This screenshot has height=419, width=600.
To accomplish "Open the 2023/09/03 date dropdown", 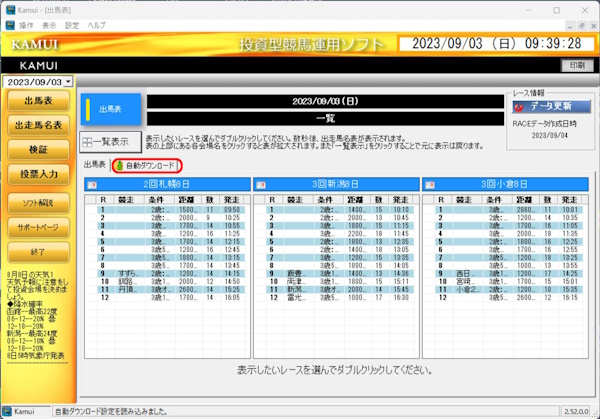I will coord(69,82).
